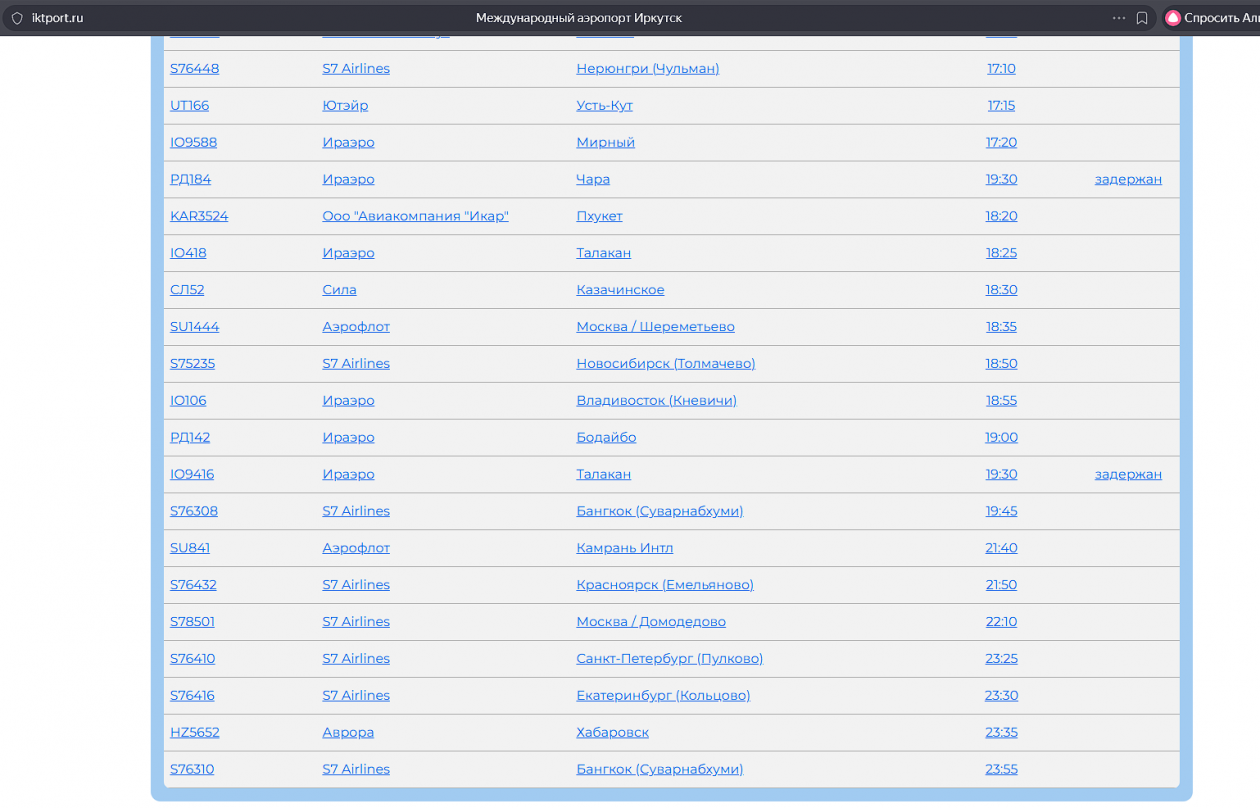Screen dimensions: 1260x808
Task: Open flight S76448 details
Action: (194, 69)
